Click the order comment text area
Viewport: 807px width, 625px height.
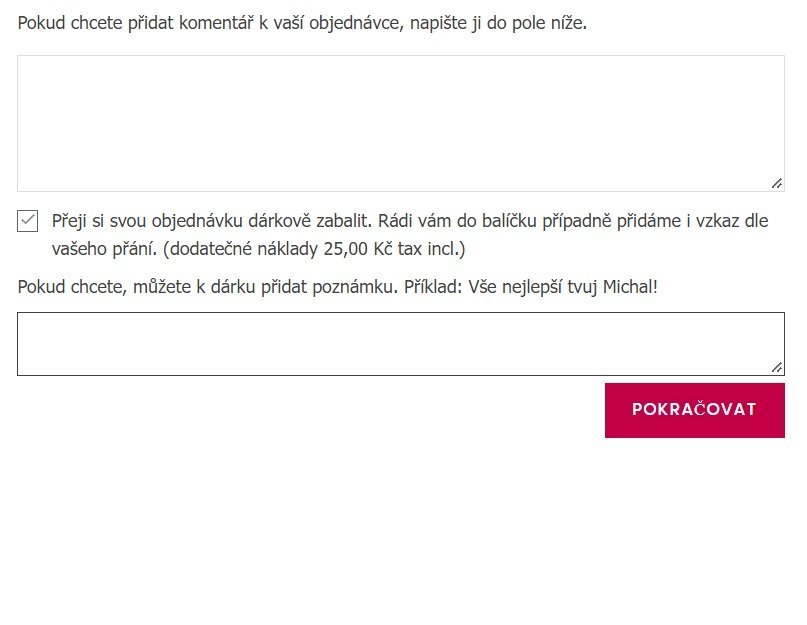click(x=400, y=123)
